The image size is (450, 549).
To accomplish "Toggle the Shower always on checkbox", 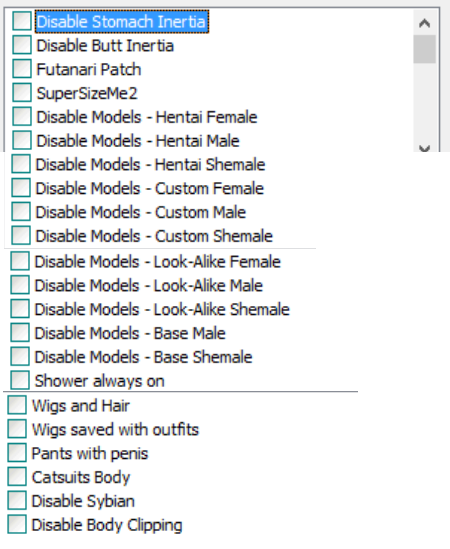I will tap(20, 380).
